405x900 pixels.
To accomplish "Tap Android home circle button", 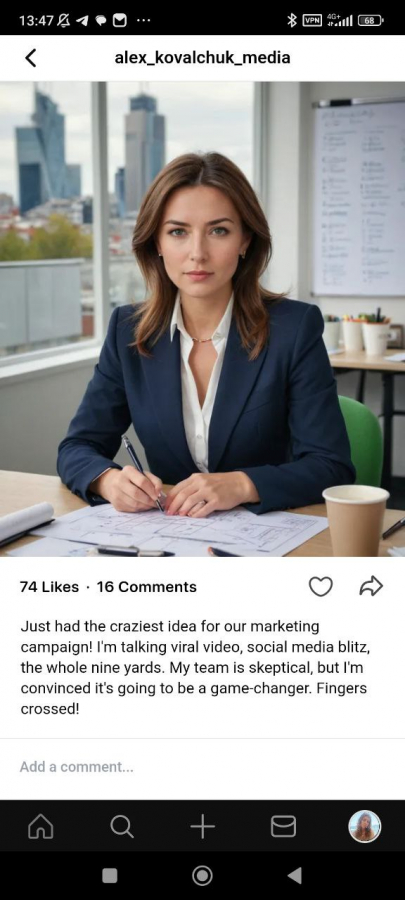I will [x=202, y=875].
